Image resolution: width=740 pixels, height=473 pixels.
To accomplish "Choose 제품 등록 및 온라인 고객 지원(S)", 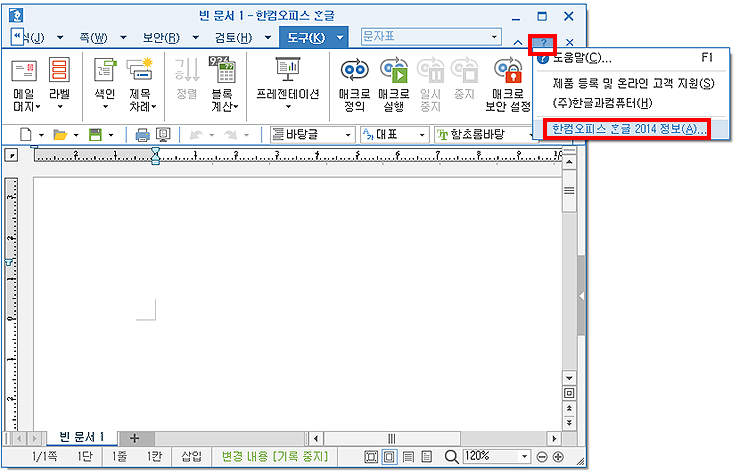I will point(632,84).
